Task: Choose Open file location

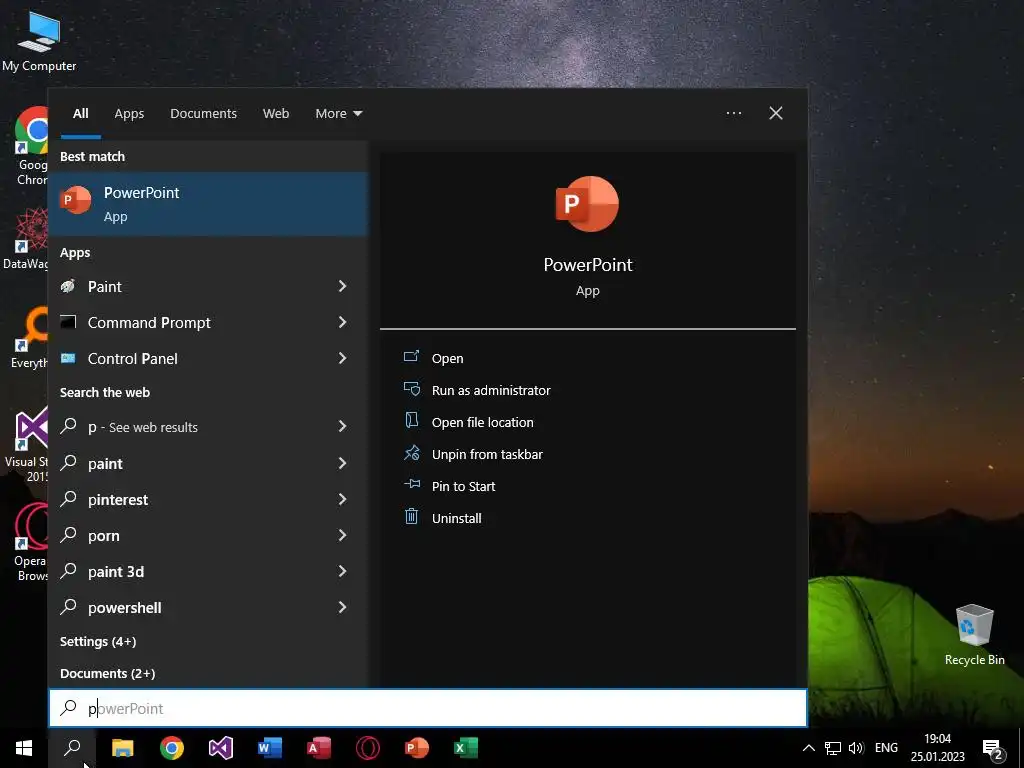Action: click(483, 423)
